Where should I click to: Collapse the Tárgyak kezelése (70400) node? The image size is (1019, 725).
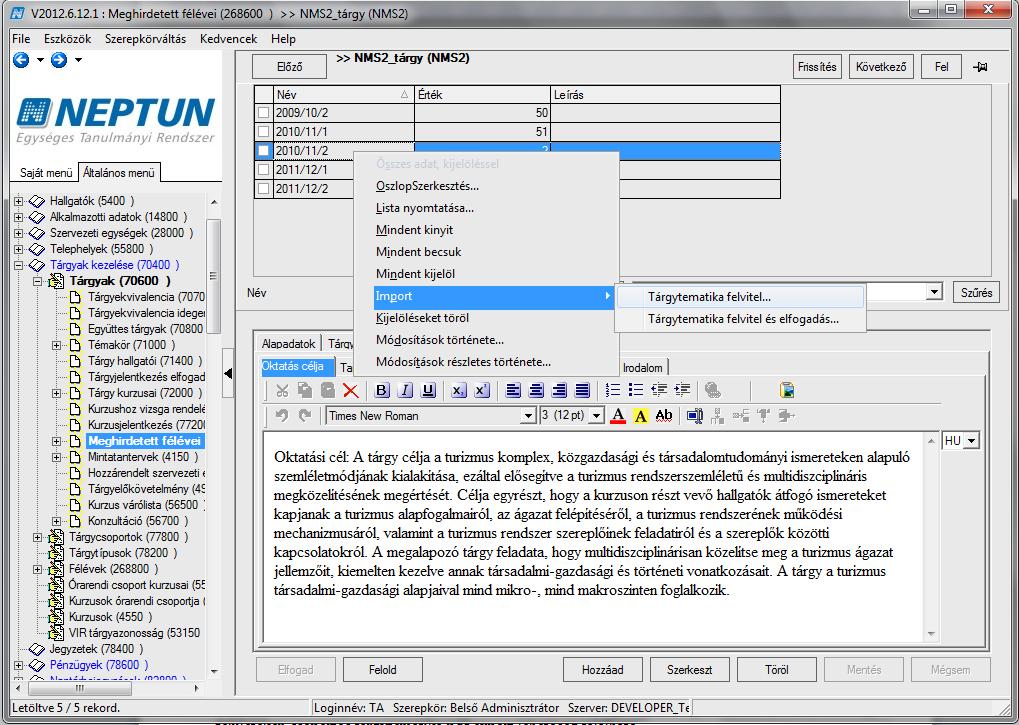[19, 265]
